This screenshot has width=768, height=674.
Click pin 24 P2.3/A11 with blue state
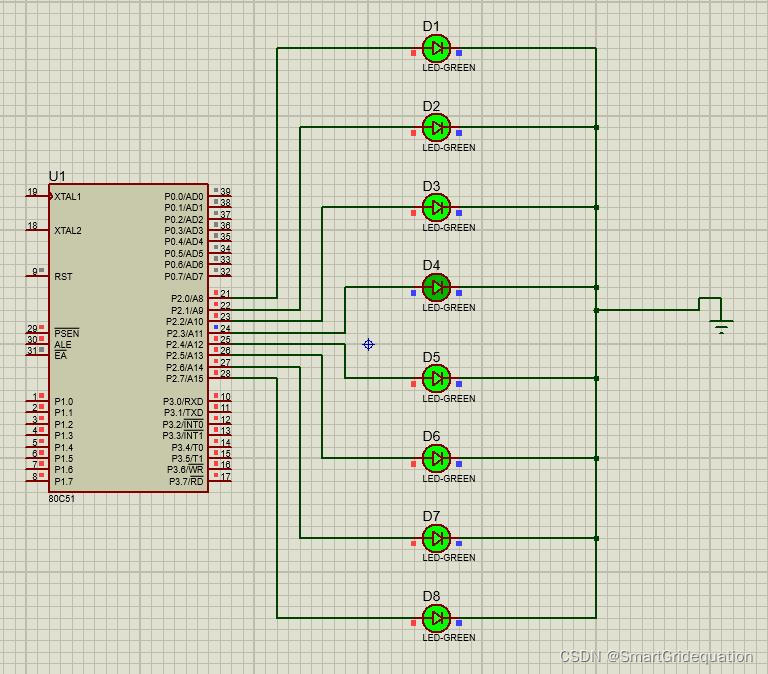point(220,332)
